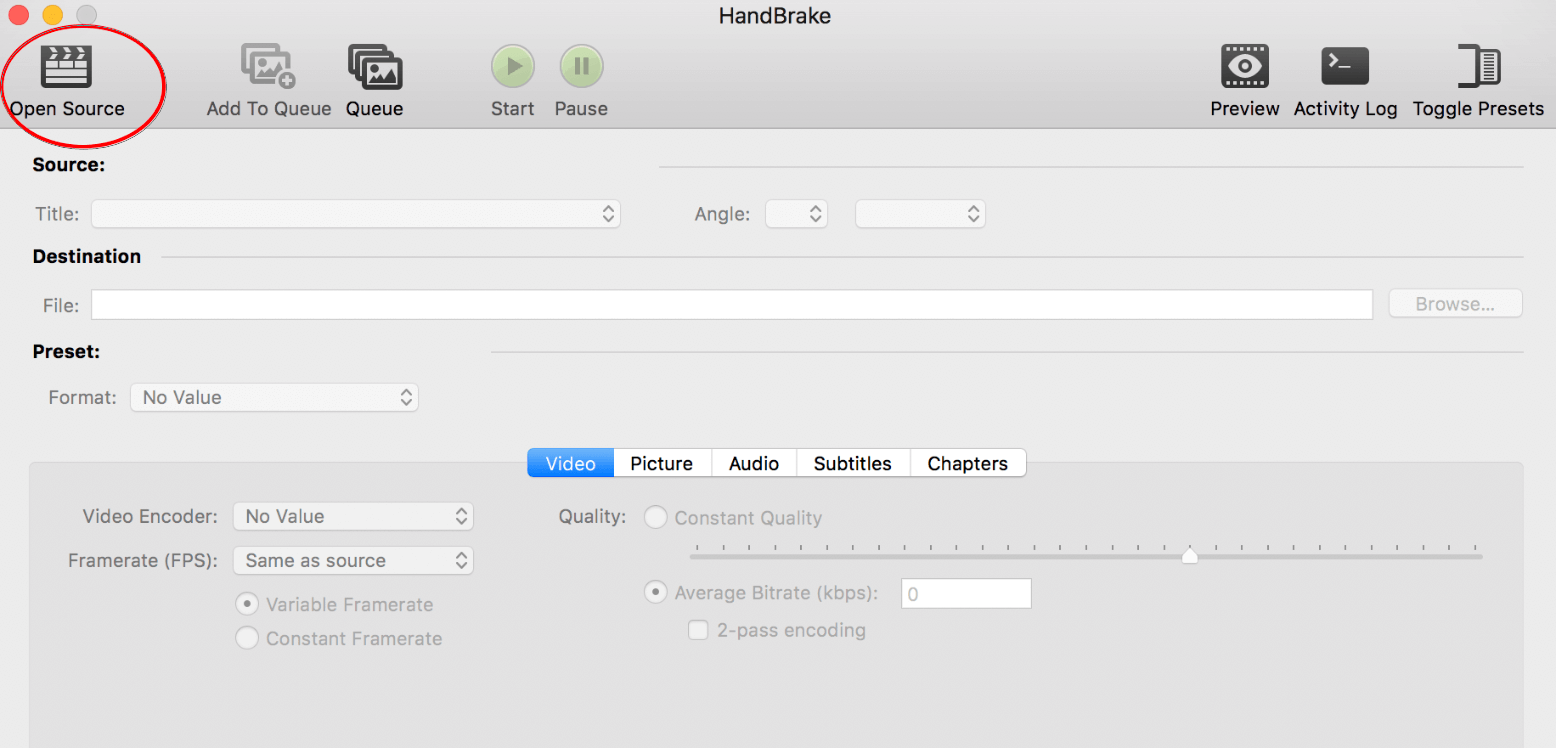The image size is (1556, 748).
Task: Close the HandBrake window with red button
Action: click(17, 15)
